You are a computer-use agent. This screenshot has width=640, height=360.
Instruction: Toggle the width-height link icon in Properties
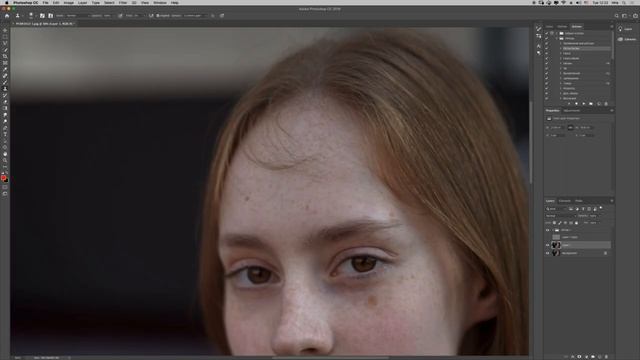570,128
